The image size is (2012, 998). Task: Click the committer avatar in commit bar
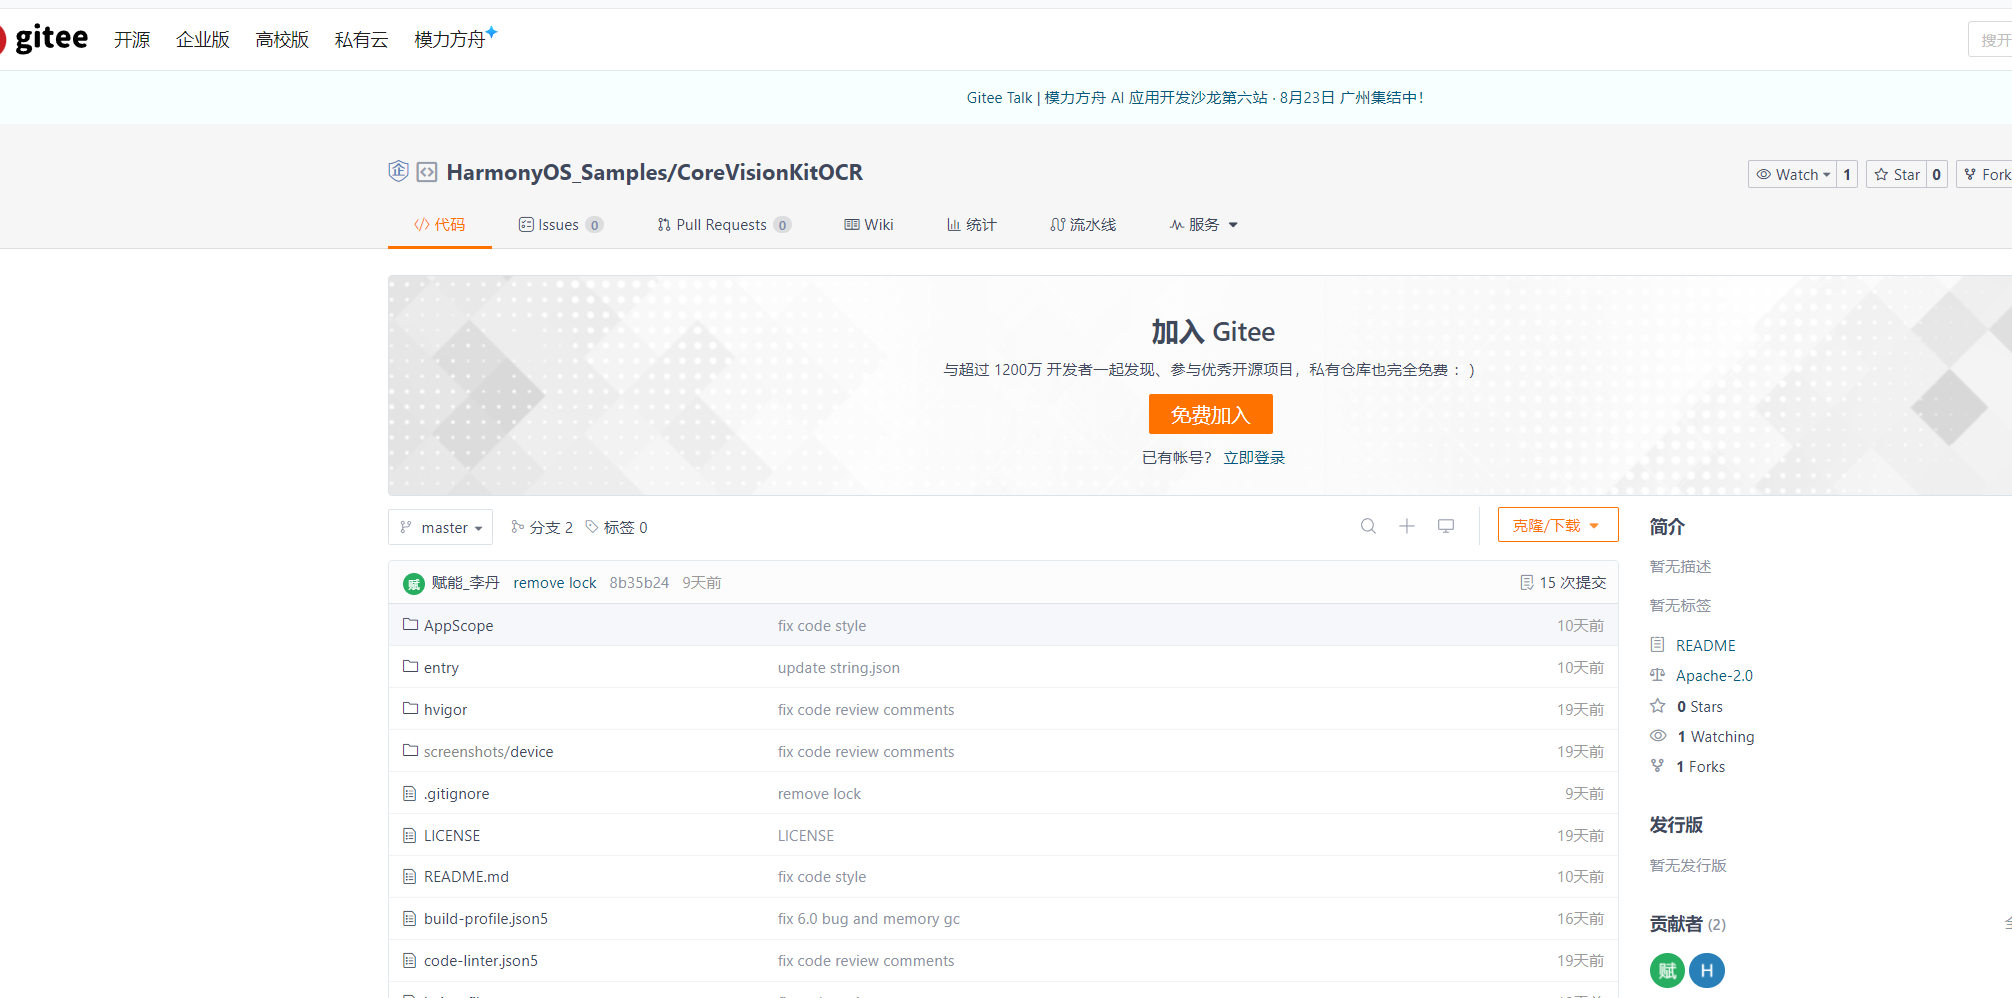(x=414, y=583)
